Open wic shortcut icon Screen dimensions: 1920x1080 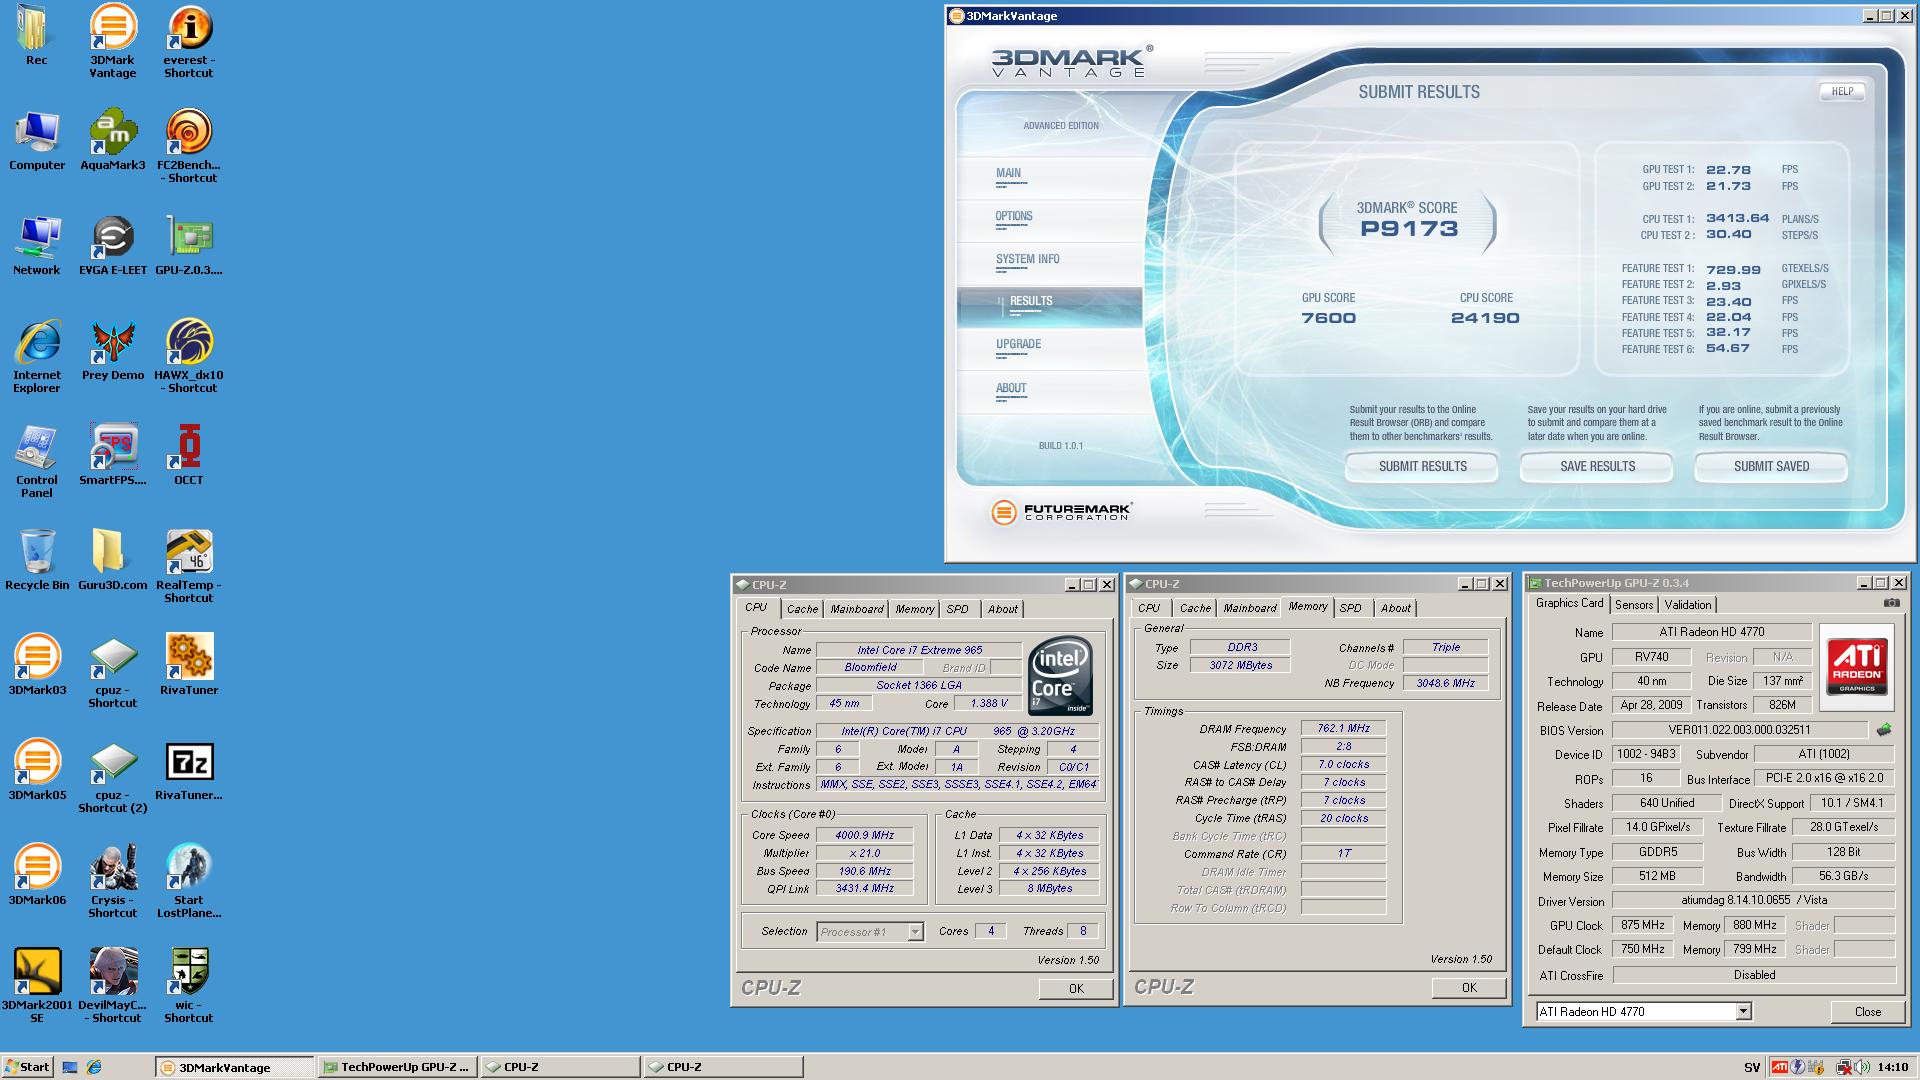click(x=188, y=986)
